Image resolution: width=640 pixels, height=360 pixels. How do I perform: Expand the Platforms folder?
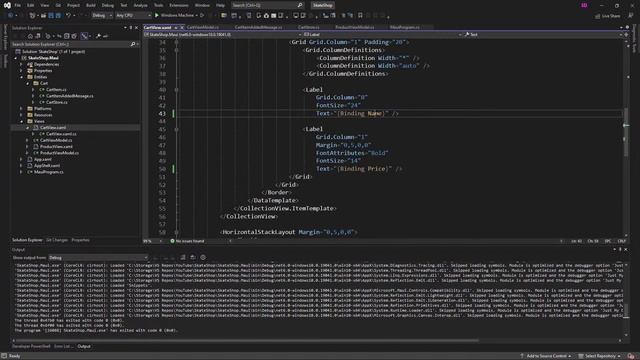(21, 109)
